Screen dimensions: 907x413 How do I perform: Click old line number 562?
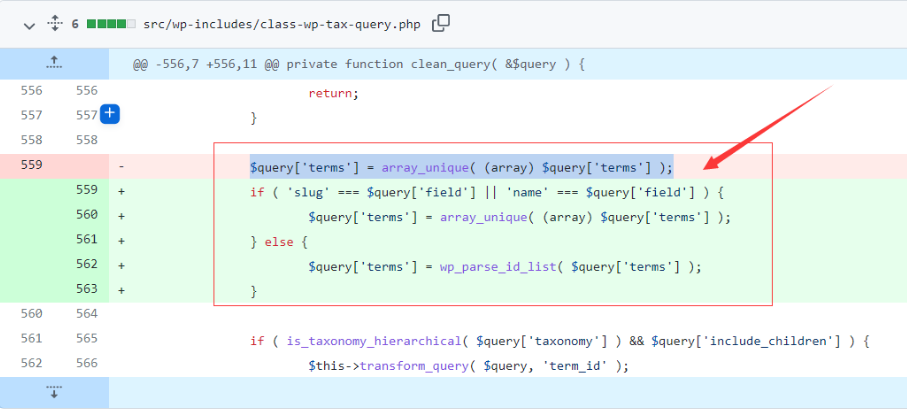point(31,363)
